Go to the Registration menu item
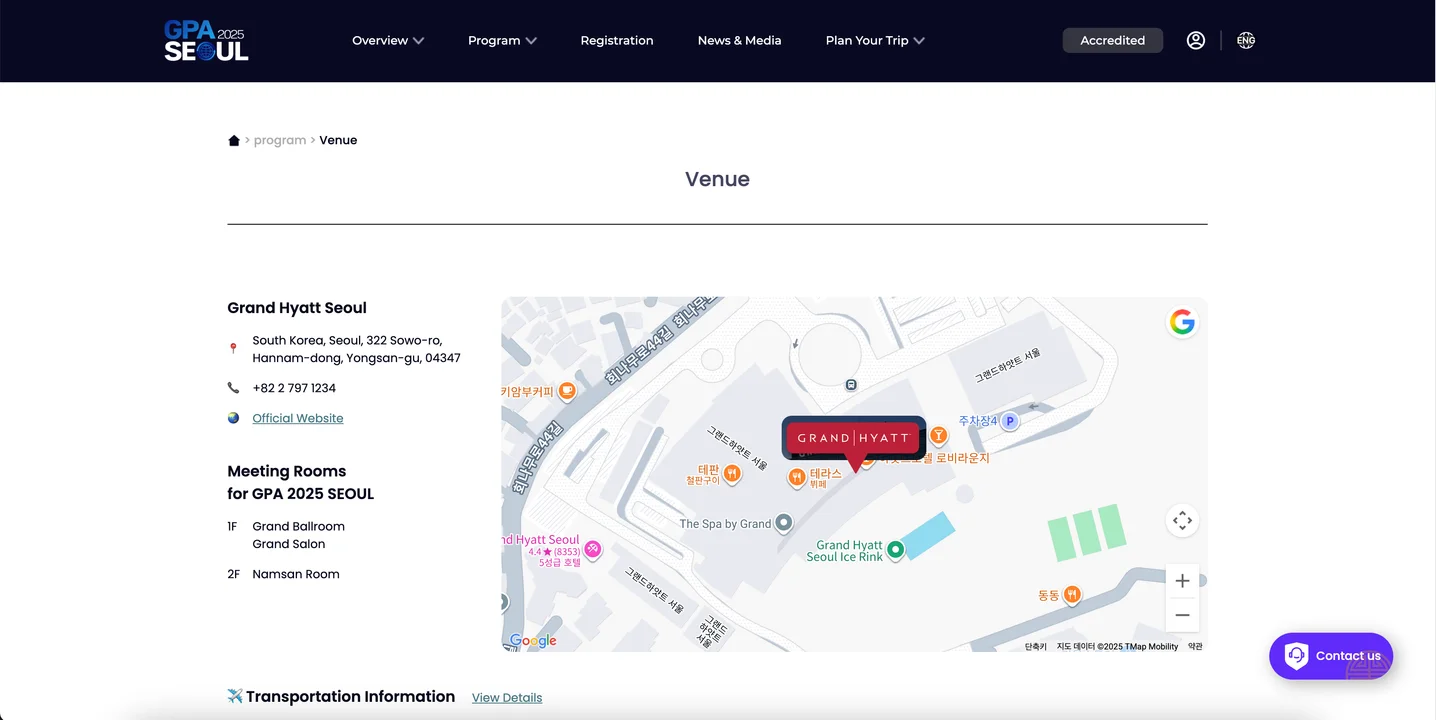Screen dimensions: 1436x720 (617, 40)
